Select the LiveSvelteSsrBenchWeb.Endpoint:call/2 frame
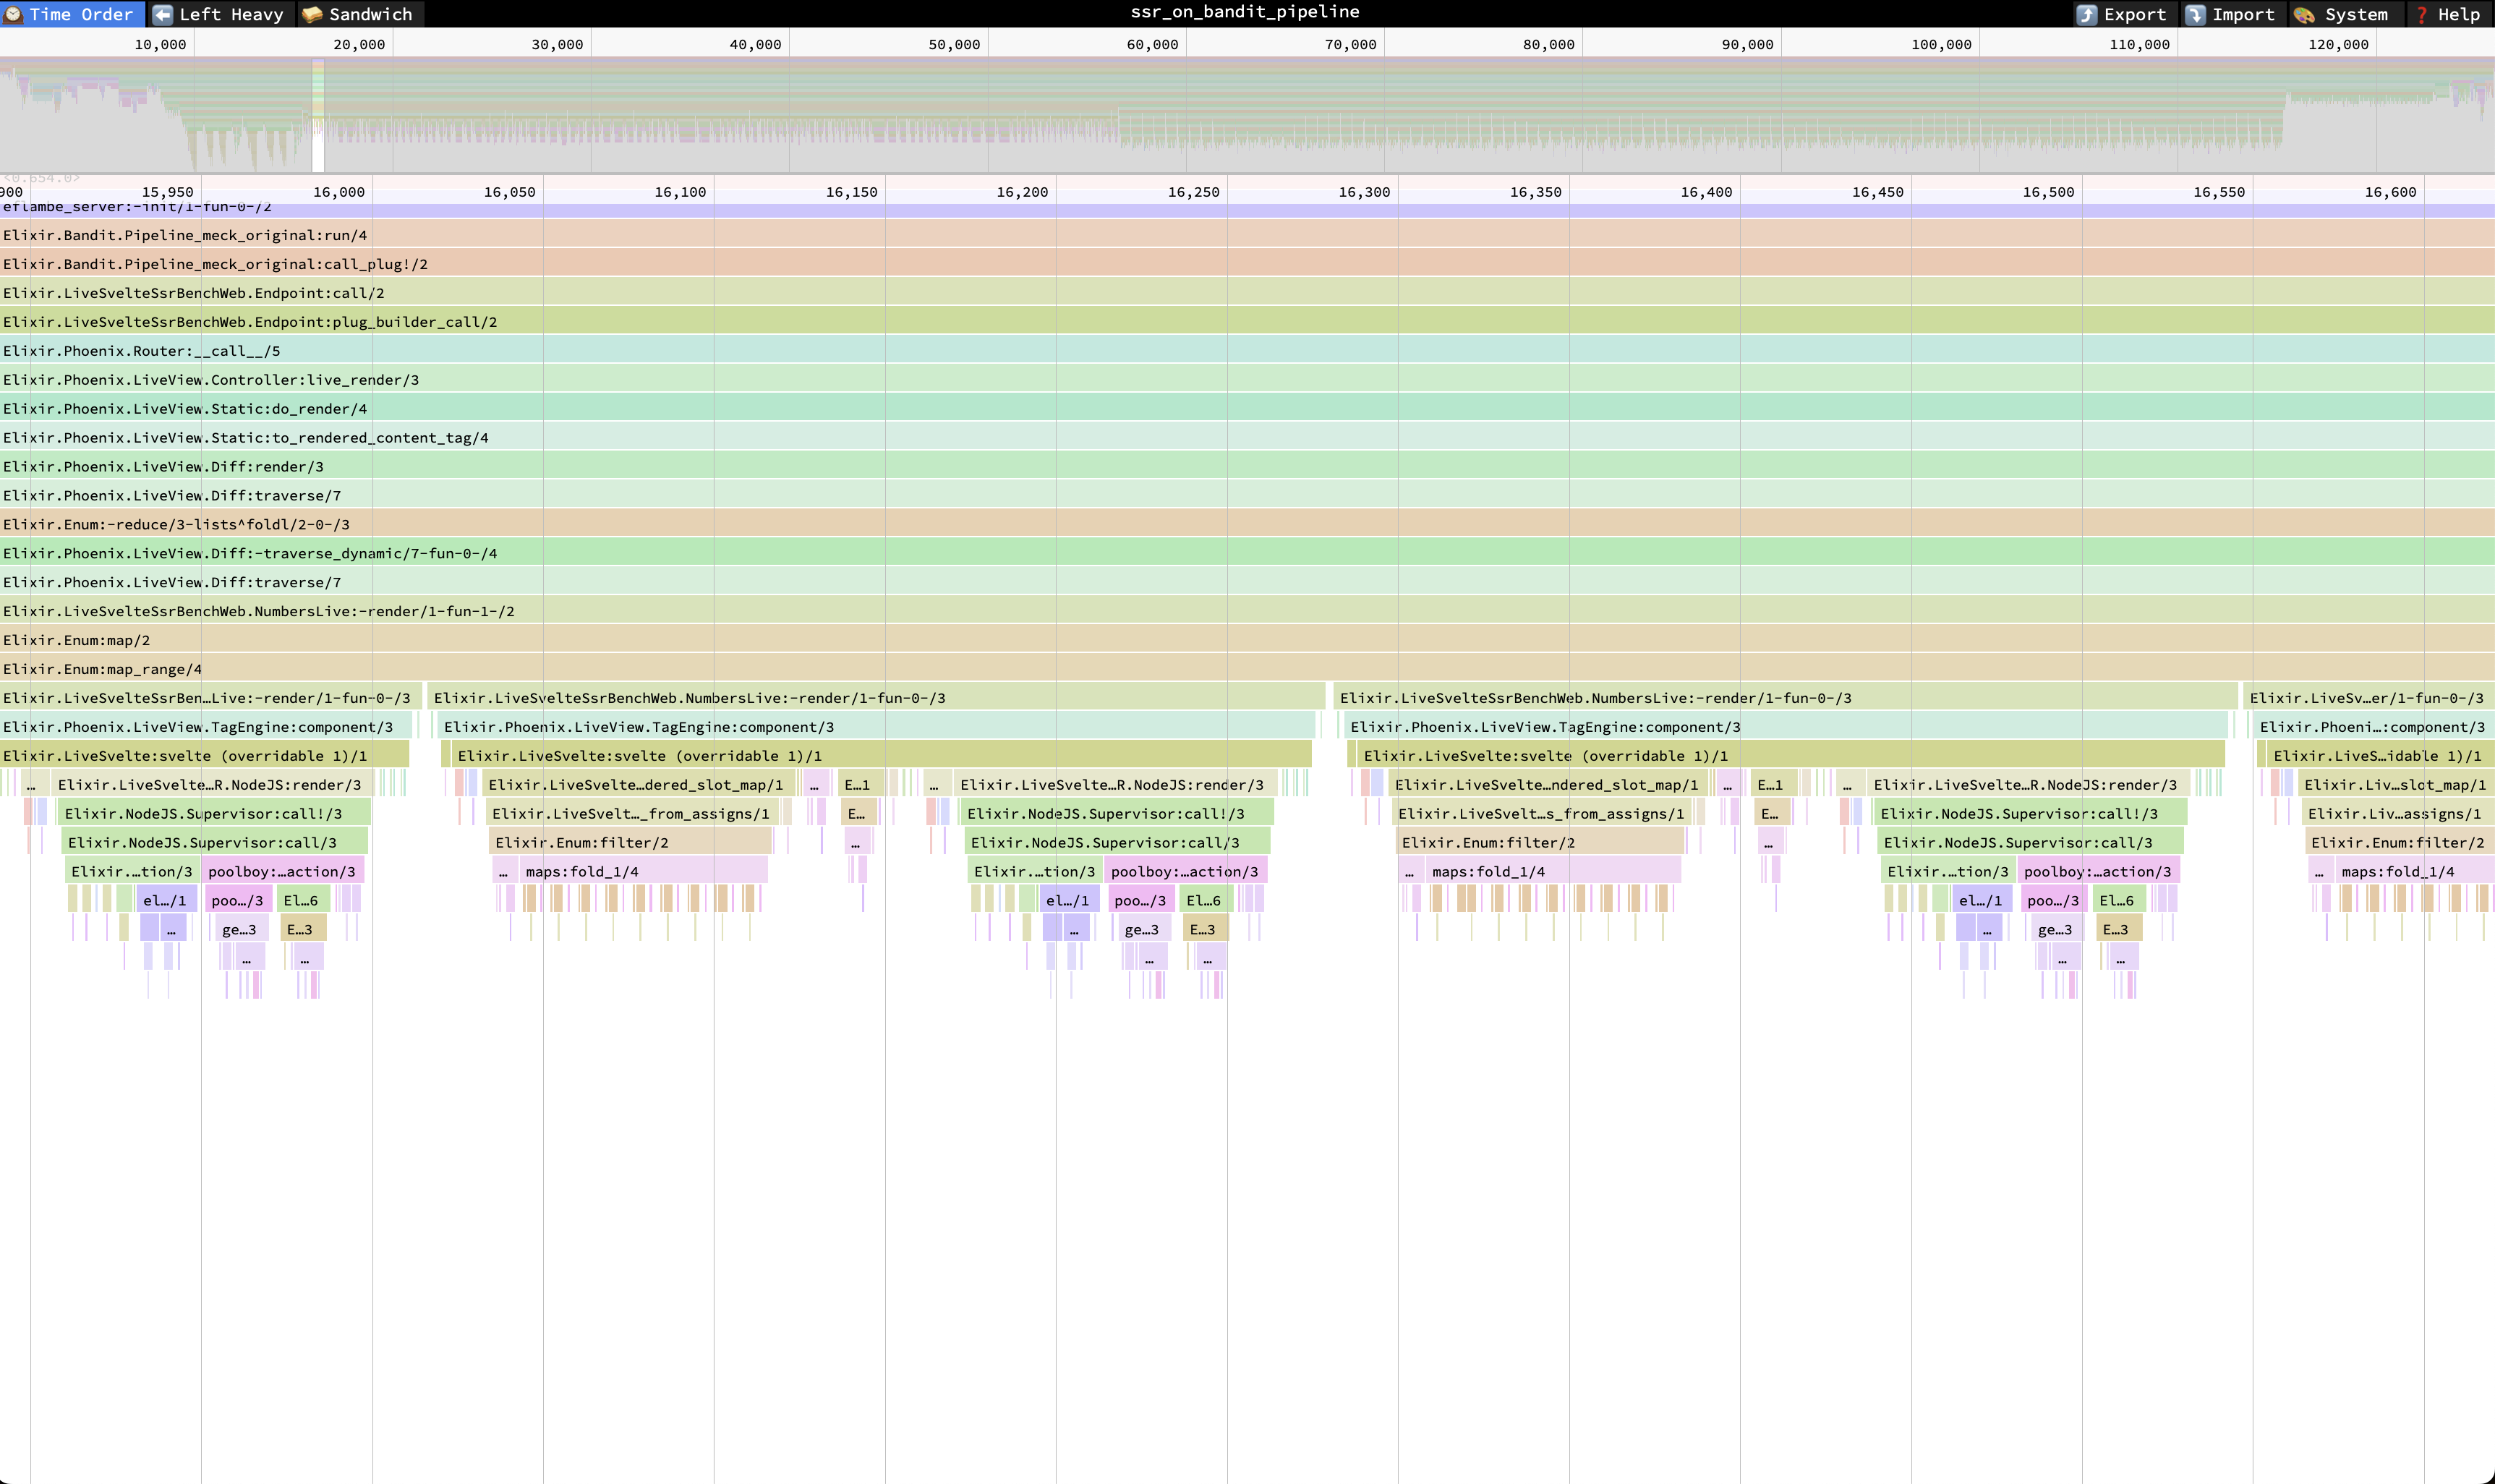Viewport: 2495px width, 1484px height. (1247, 292)
